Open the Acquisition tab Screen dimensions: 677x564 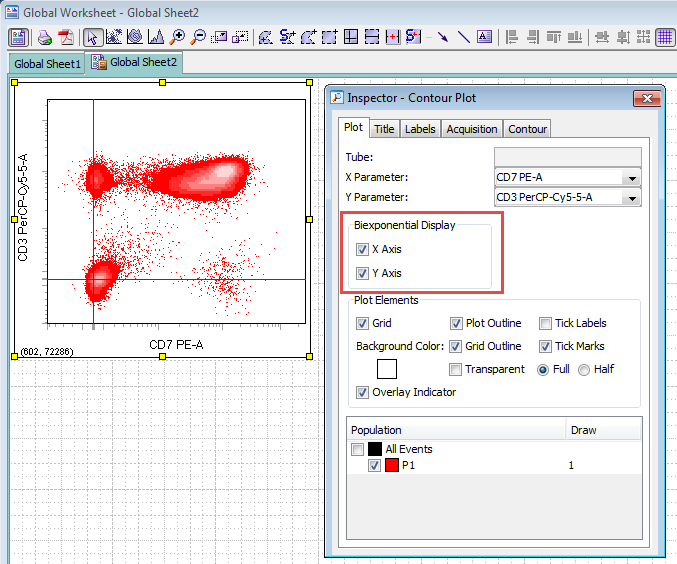click(x=471, y=129)
